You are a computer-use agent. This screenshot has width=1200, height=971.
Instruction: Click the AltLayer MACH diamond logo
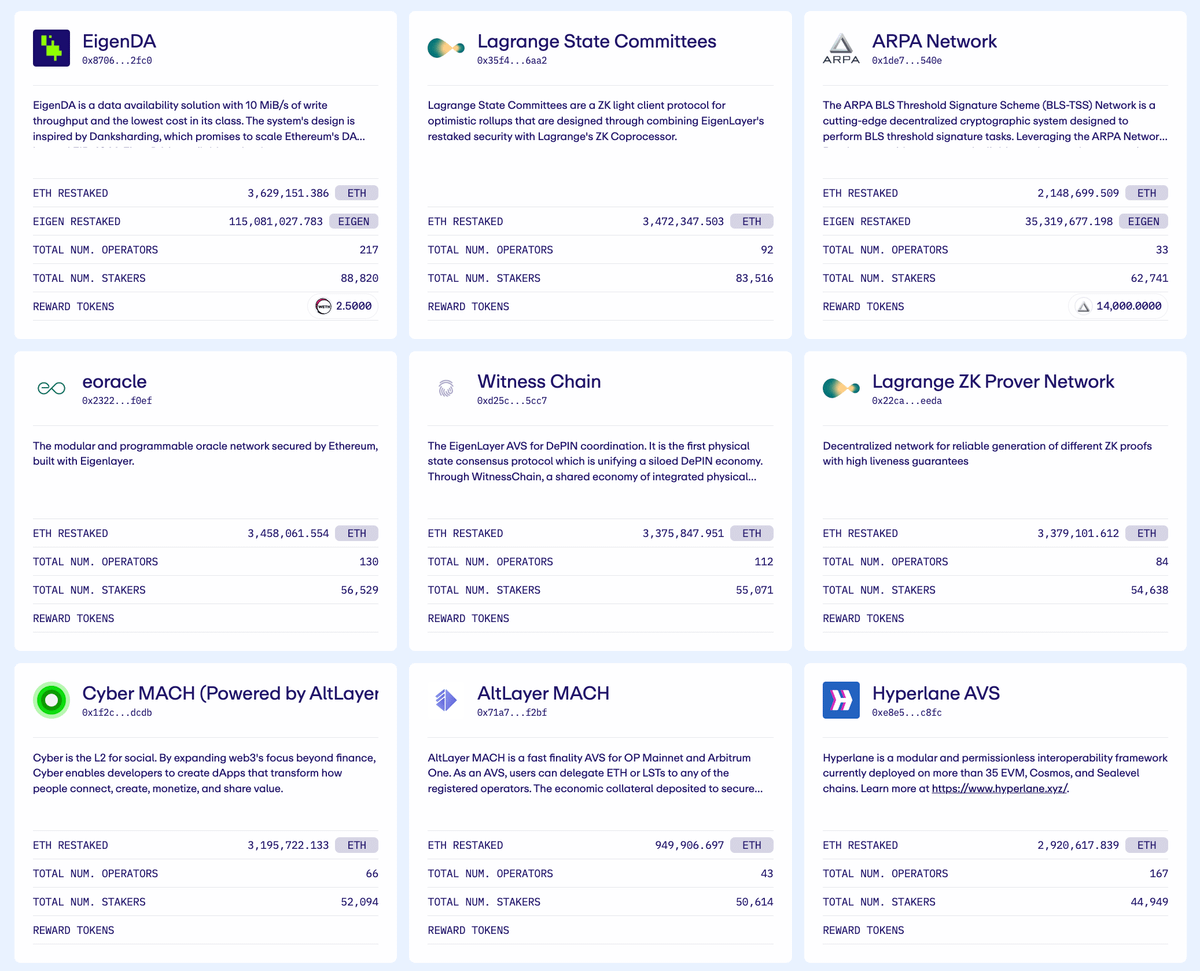pyautogui.click(x=446, y=700)
